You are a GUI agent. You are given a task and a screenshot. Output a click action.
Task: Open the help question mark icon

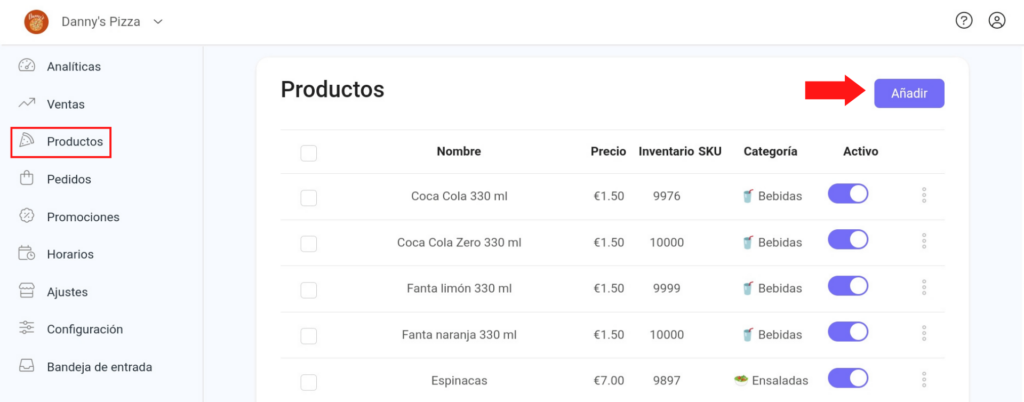[964, 21]
